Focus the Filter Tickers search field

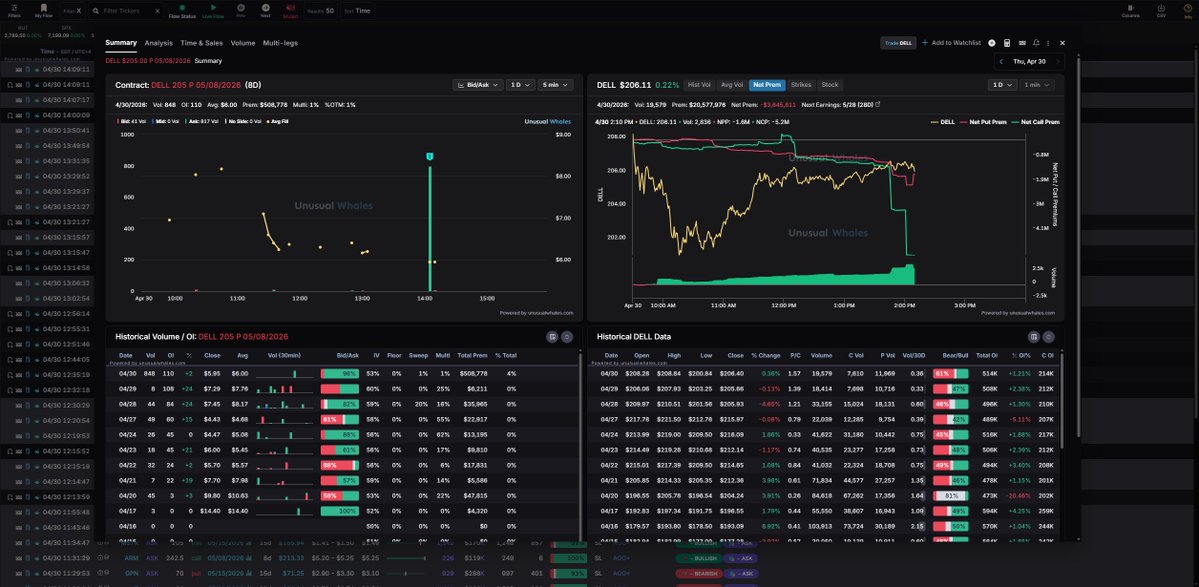pos(126,11)
